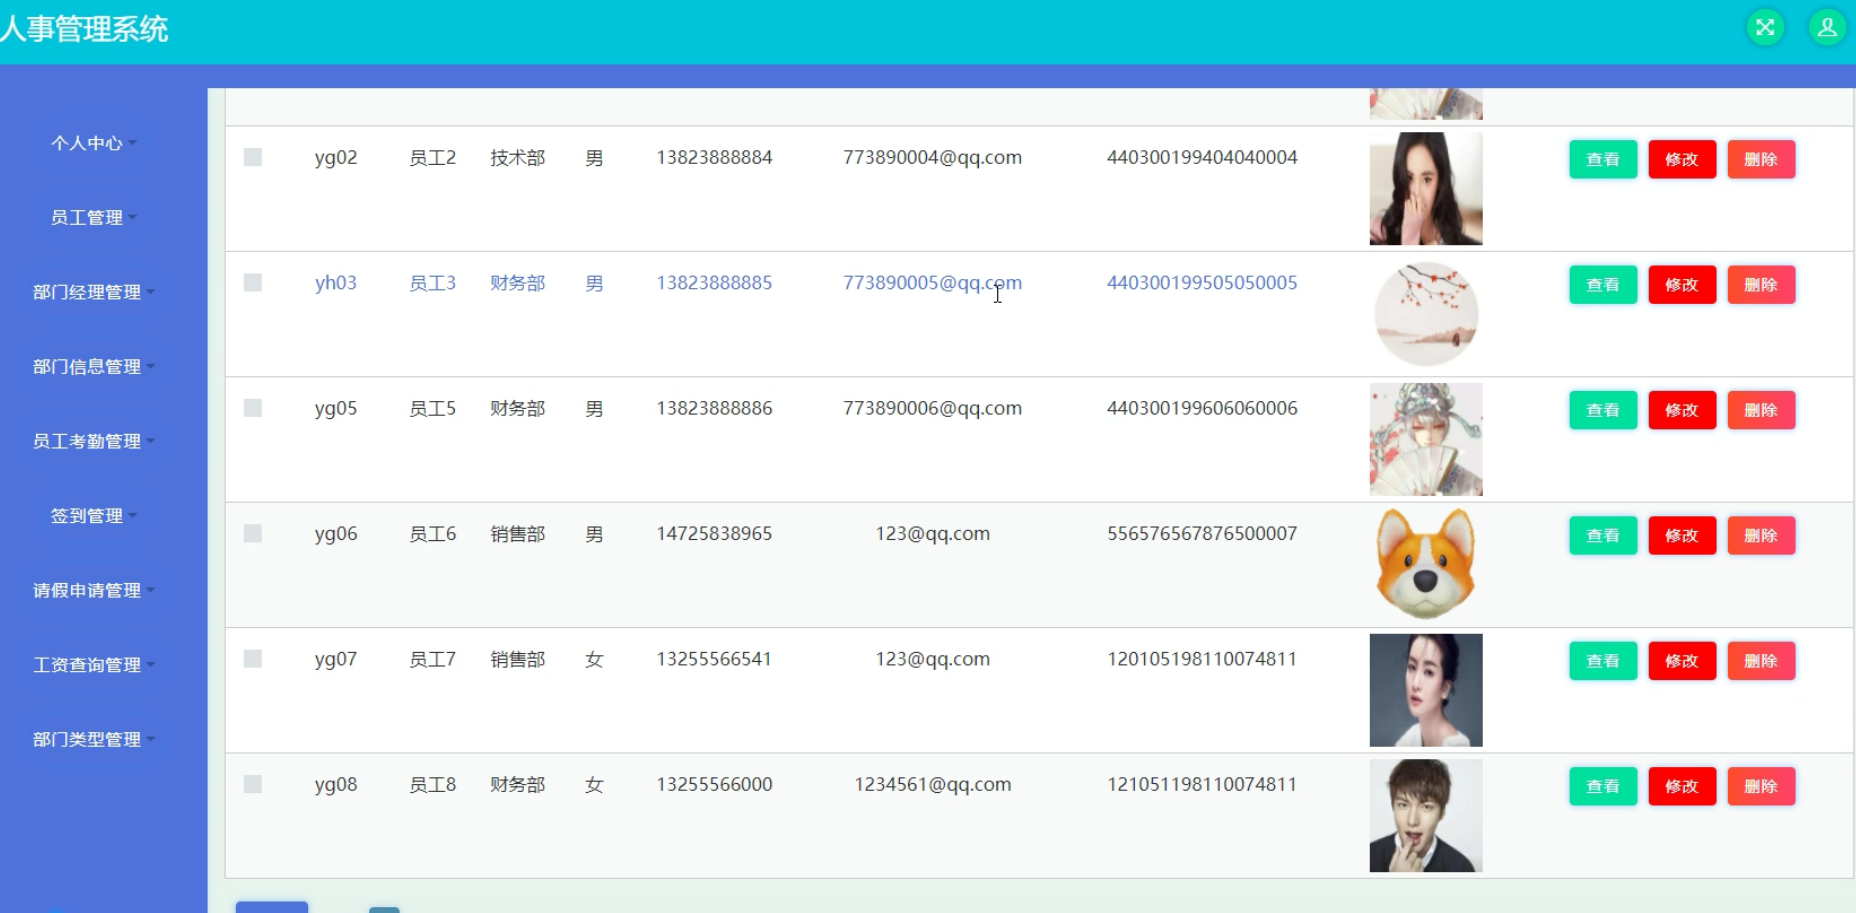The width and height of the screenshot is (1856, 913).
Task: Click email 1234561@qq.com
Action: [x=932, y=785]
